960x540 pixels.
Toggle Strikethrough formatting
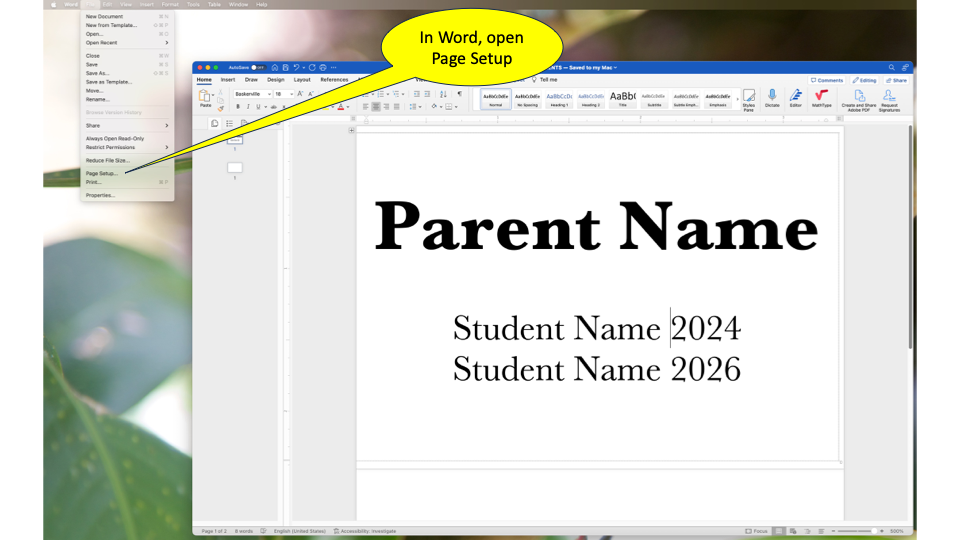(274, 107)
